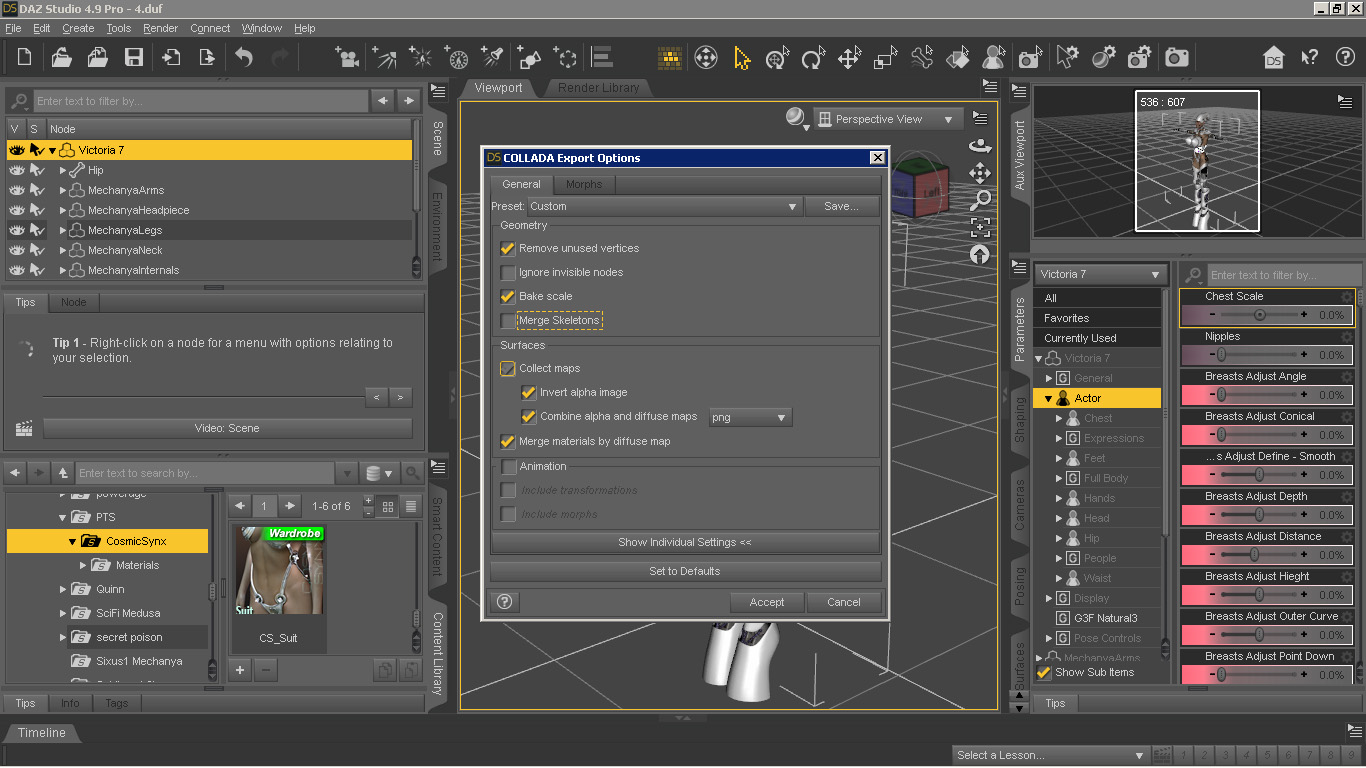This screenshot has height=768, width=1366.
Task: Open the png image format dropdown
Action: coord(750,417)
